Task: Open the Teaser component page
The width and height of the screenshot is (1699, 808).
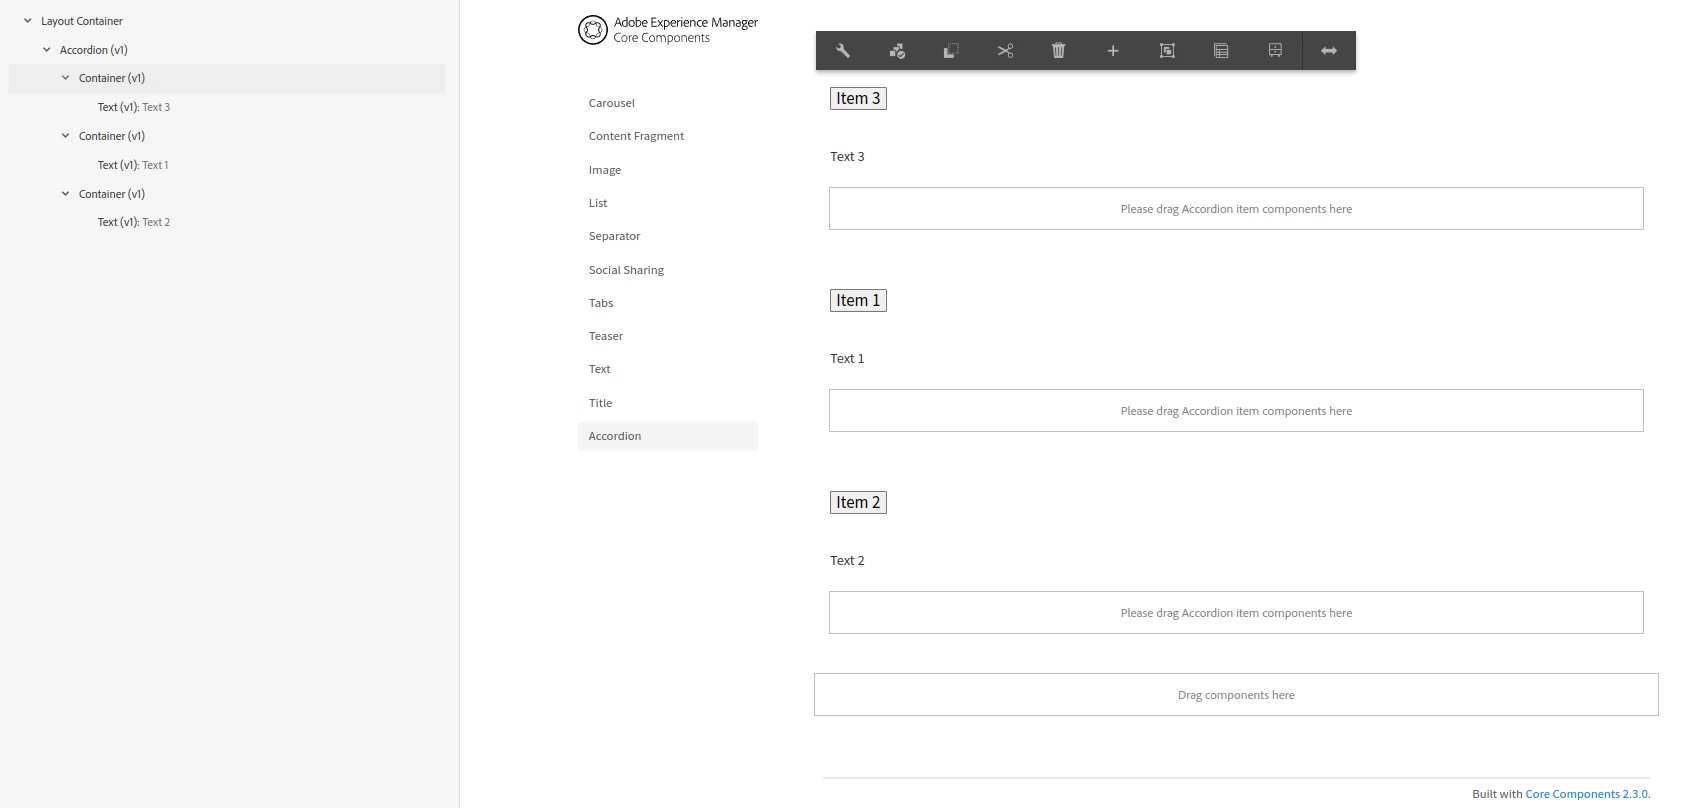Action: 606,336
